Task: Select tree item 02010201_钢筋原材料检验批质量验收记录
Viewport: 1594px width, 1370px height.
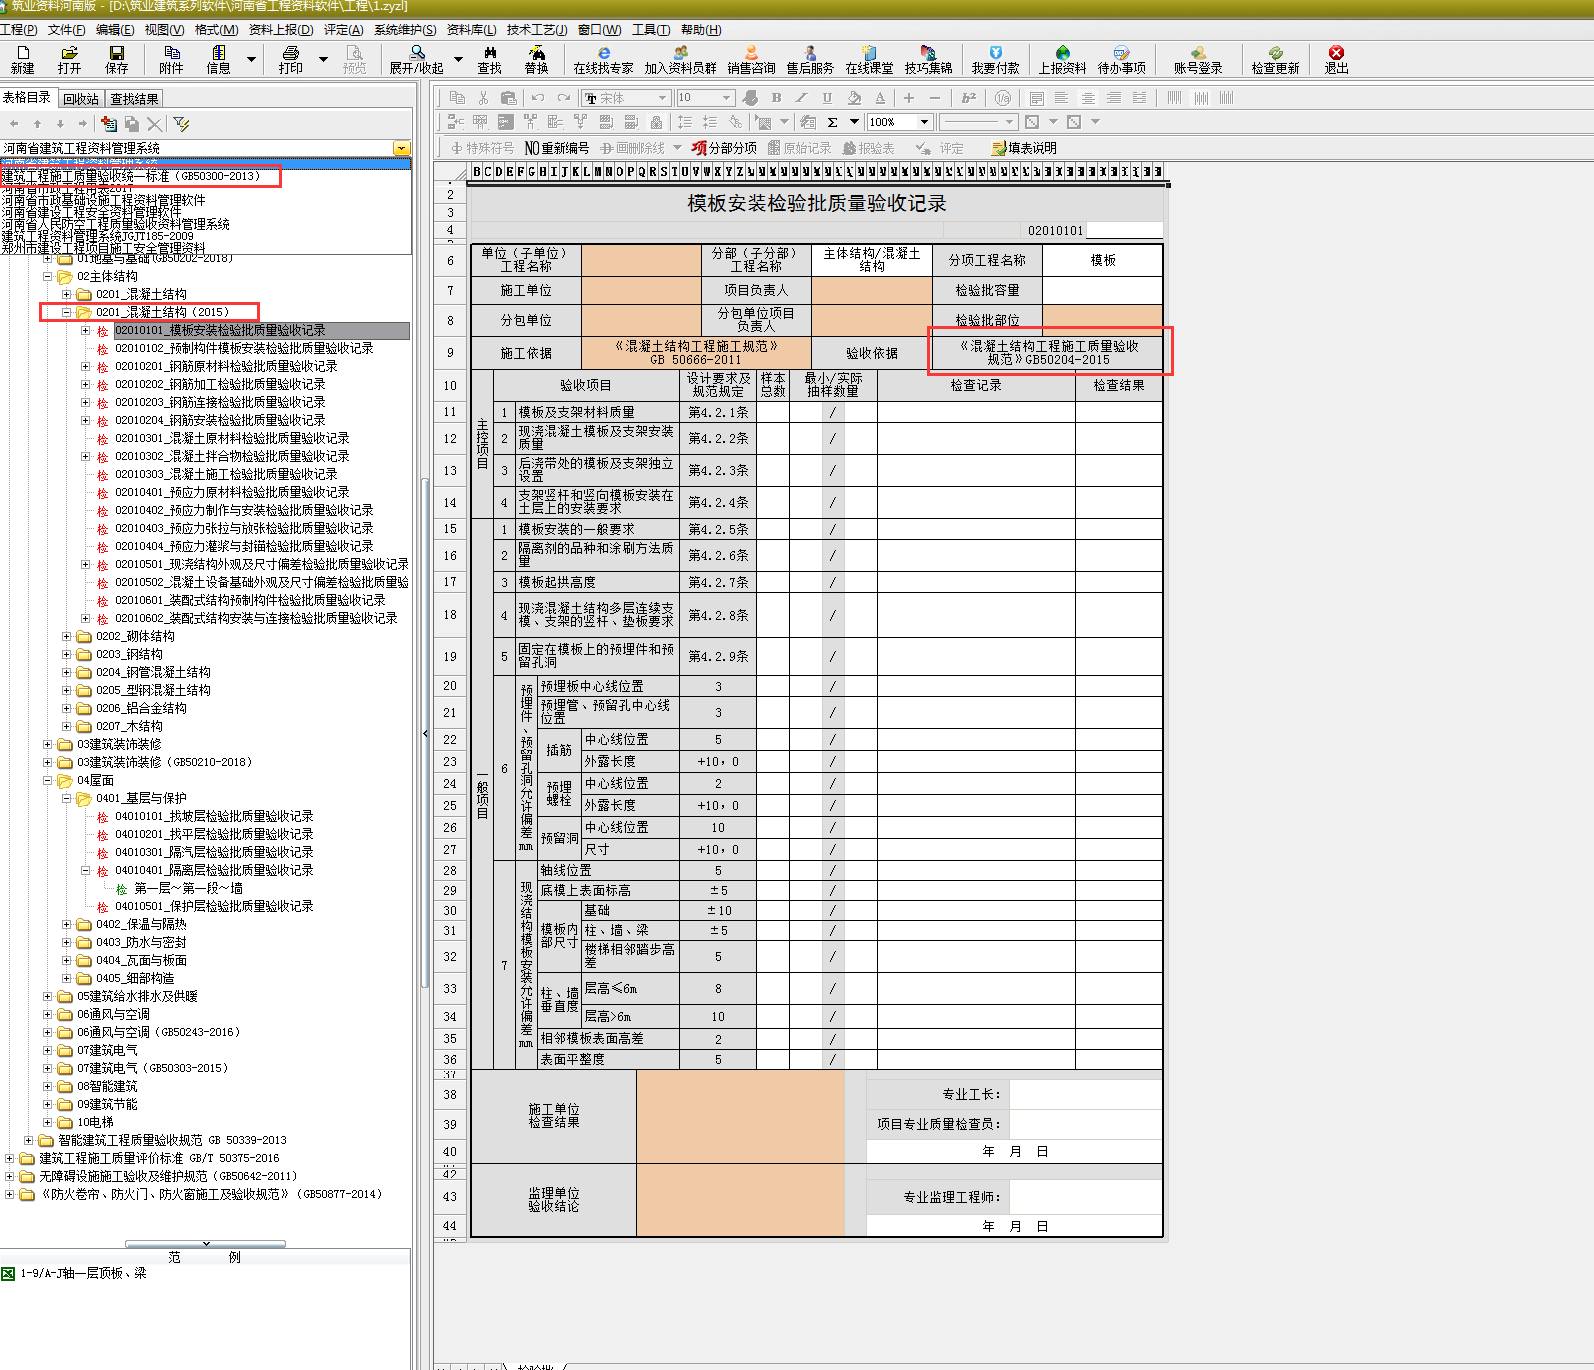Action: 226,366
